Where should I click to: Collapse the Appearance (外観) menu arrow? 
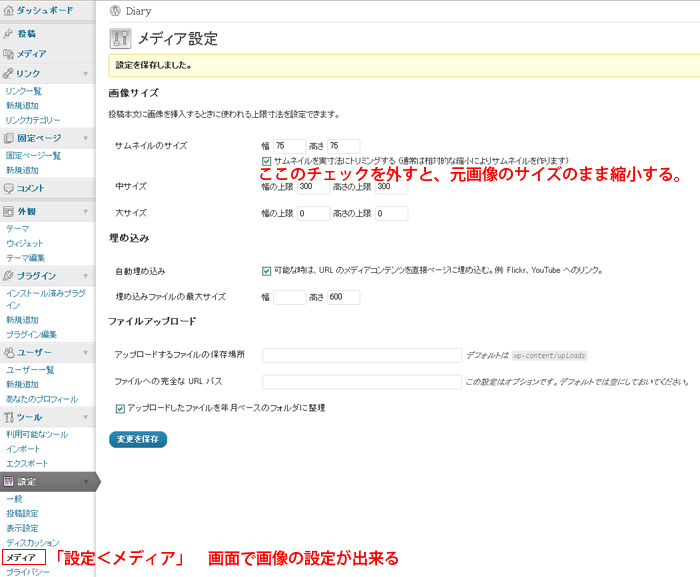pyautogui.click(x=85, y=211)
